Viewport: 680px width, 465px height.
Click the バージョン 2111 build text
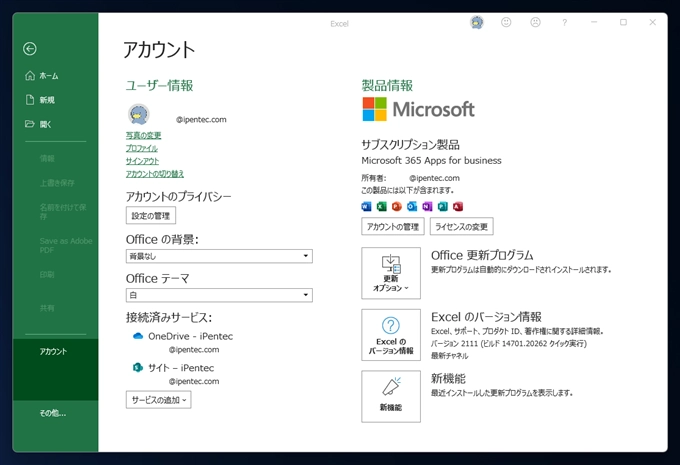coord(509,344)
